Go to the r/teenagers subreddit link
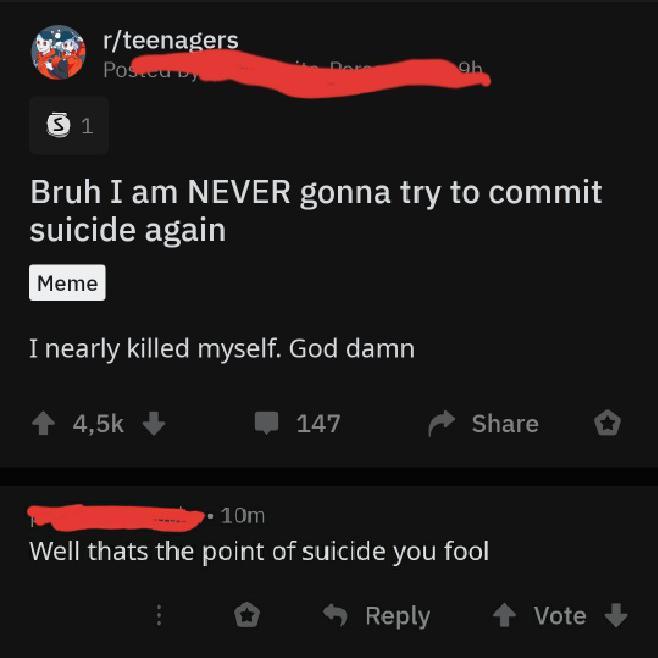The image size is (658, 658). click(171, 41)
